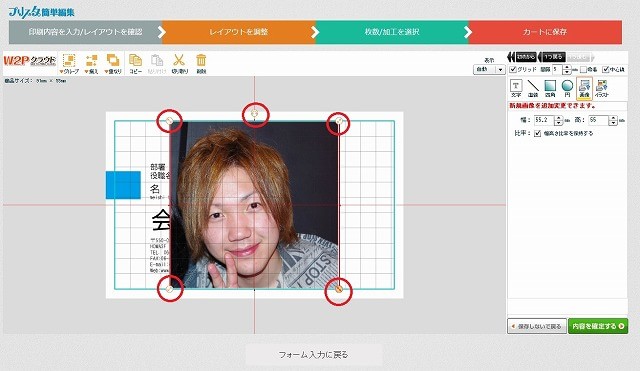Click the grid spacing input field
The height and width of the screenshot is (371, 640).
point(558,70)
